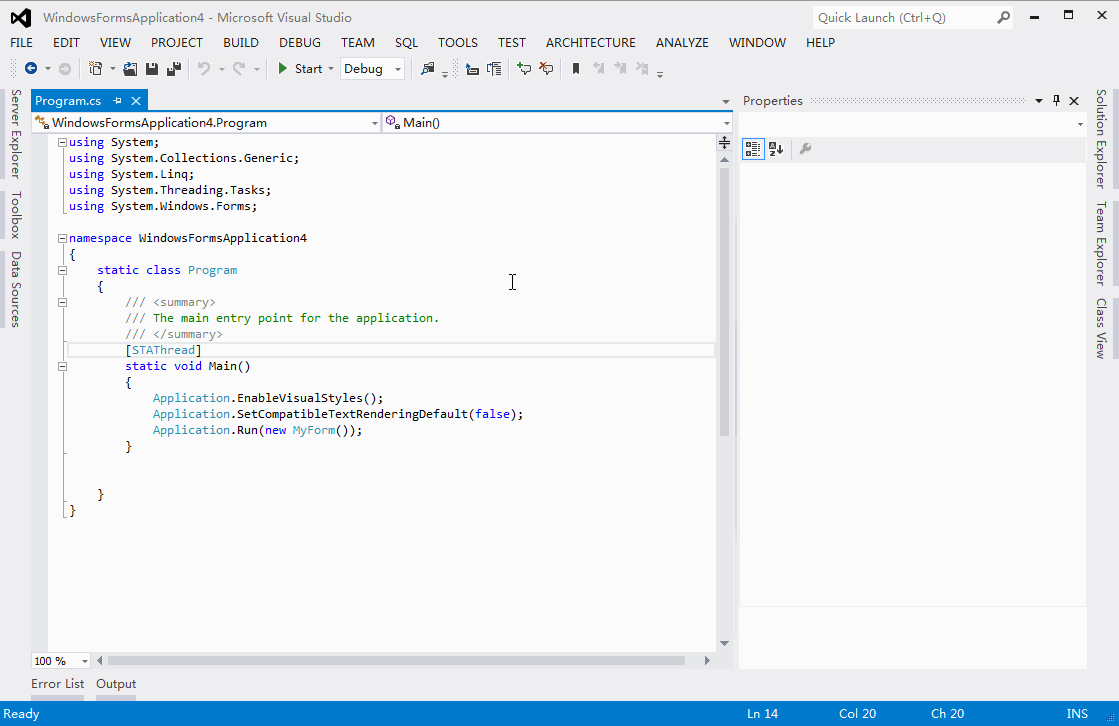Screen dimensions: 1119x726
Task: Click the Save All toolbar icon
Action: (x=173, y=68)
